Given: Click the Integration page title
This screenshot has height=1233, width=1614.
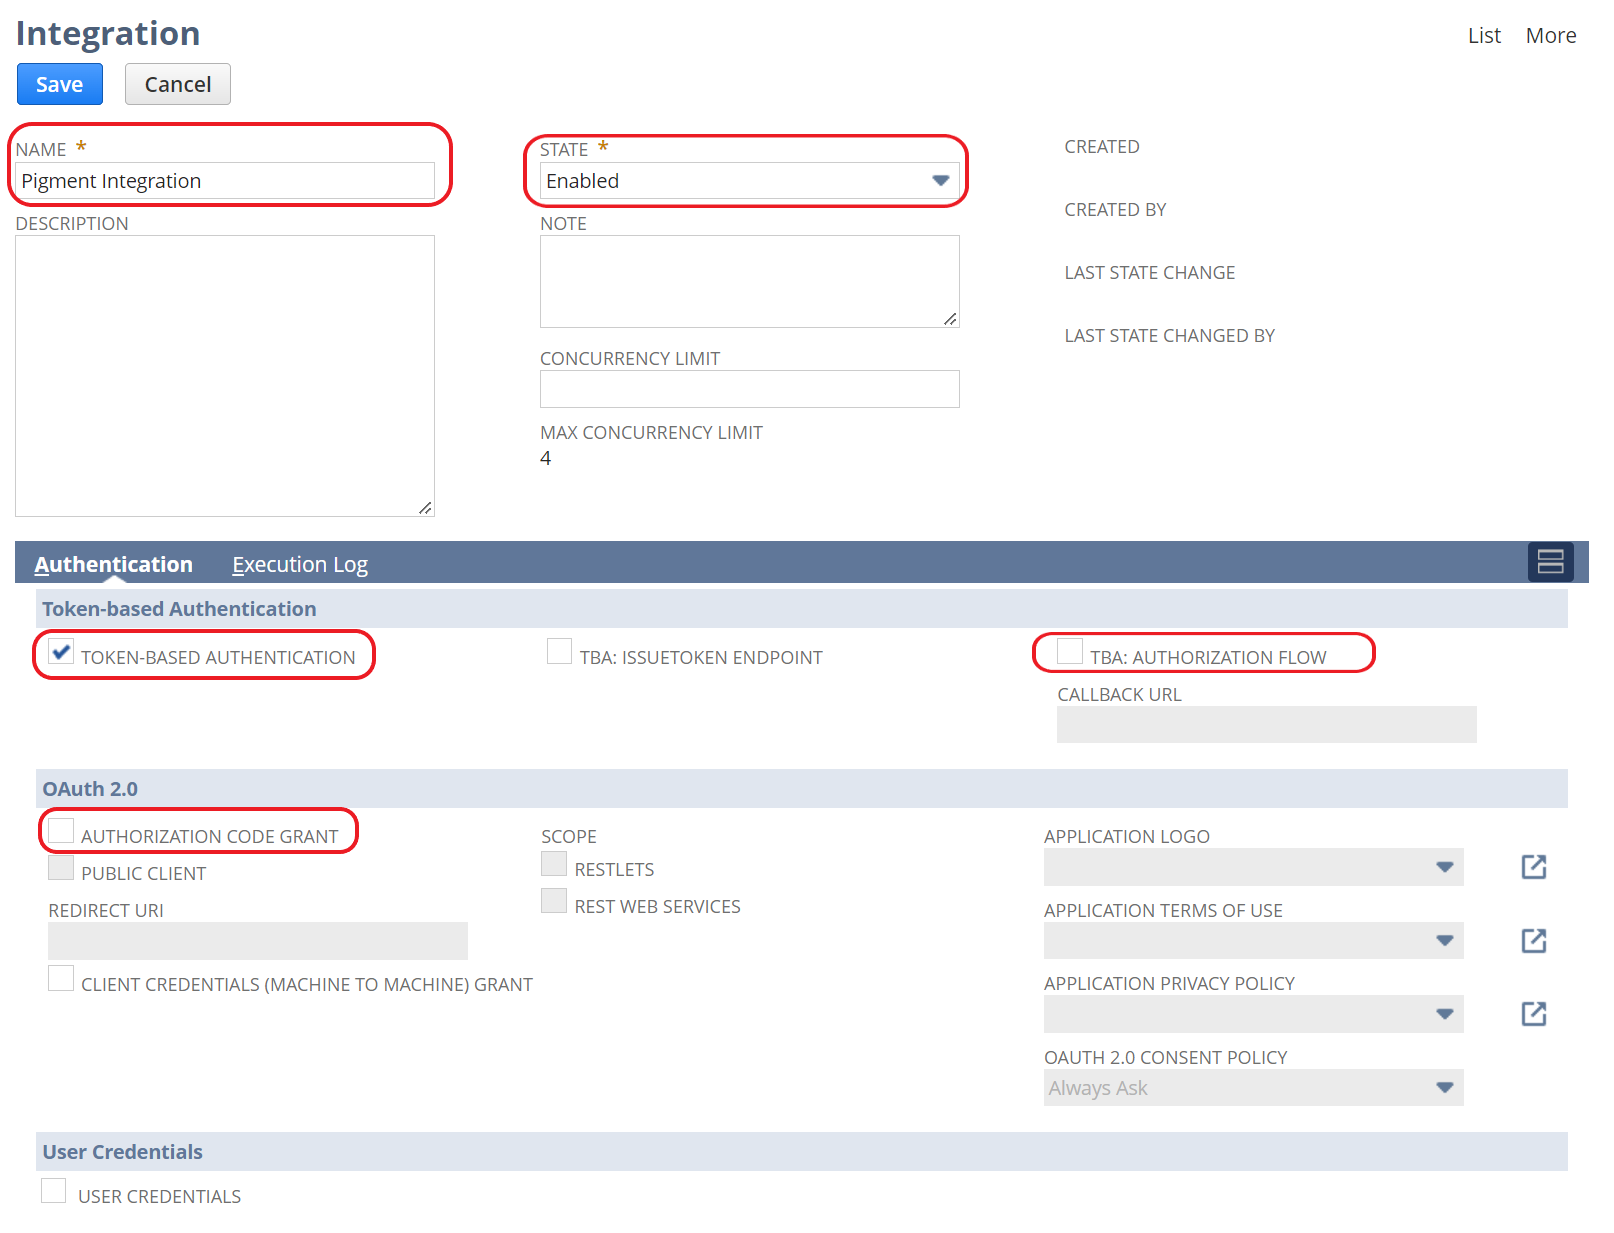Looking at the screenshot, I should [108, 33].
